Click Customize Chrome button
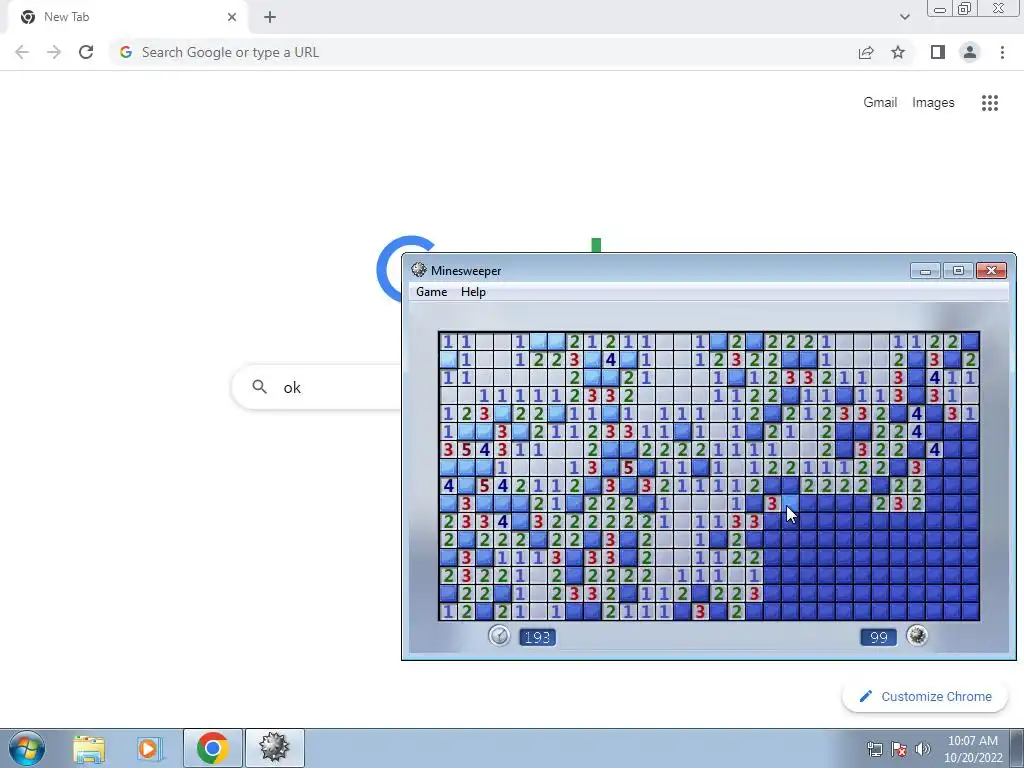This screenshot has height=768, width=1024. pyautogui.click(x=925, y=696)
